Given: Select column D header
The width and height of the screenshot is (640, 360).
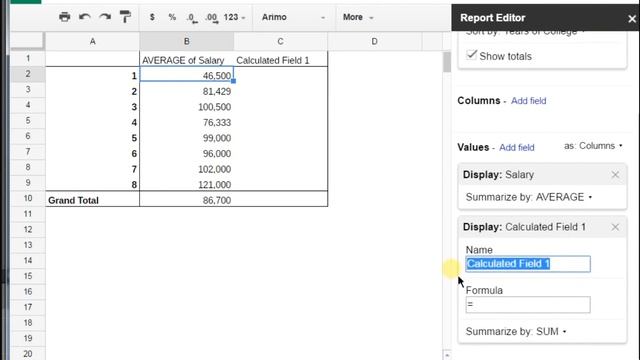Looking at the screenshot, I should coord(374,41).
